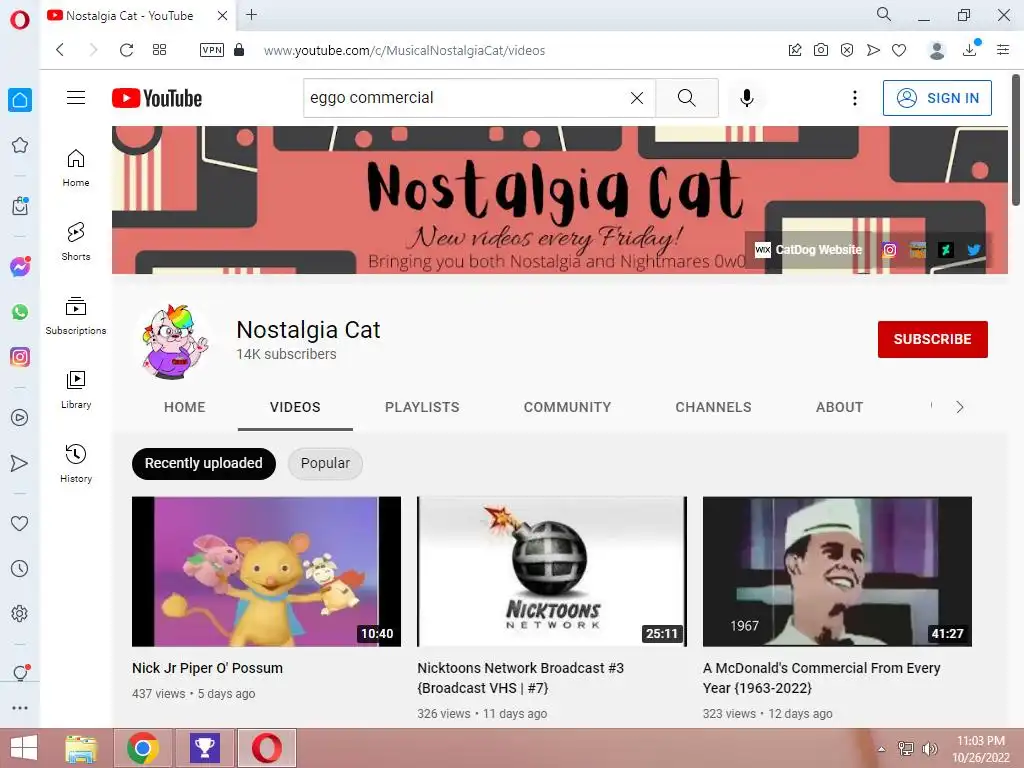Screen dimensions: 1024x768
Task: Open Opera sidebar history clock
Action: [x=20, y=569]
